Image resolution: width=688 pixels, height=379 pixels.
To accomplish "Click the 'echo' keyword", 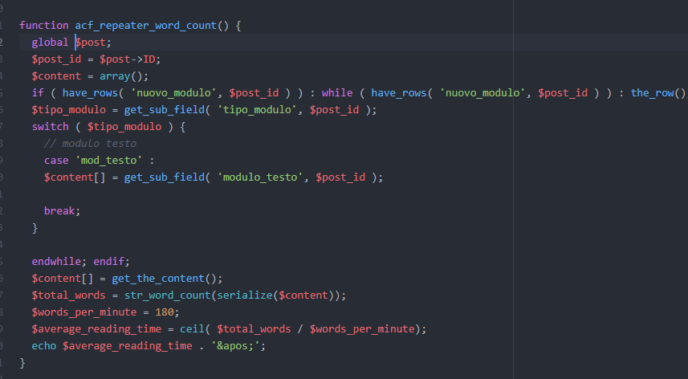I will tap(44, 346).
